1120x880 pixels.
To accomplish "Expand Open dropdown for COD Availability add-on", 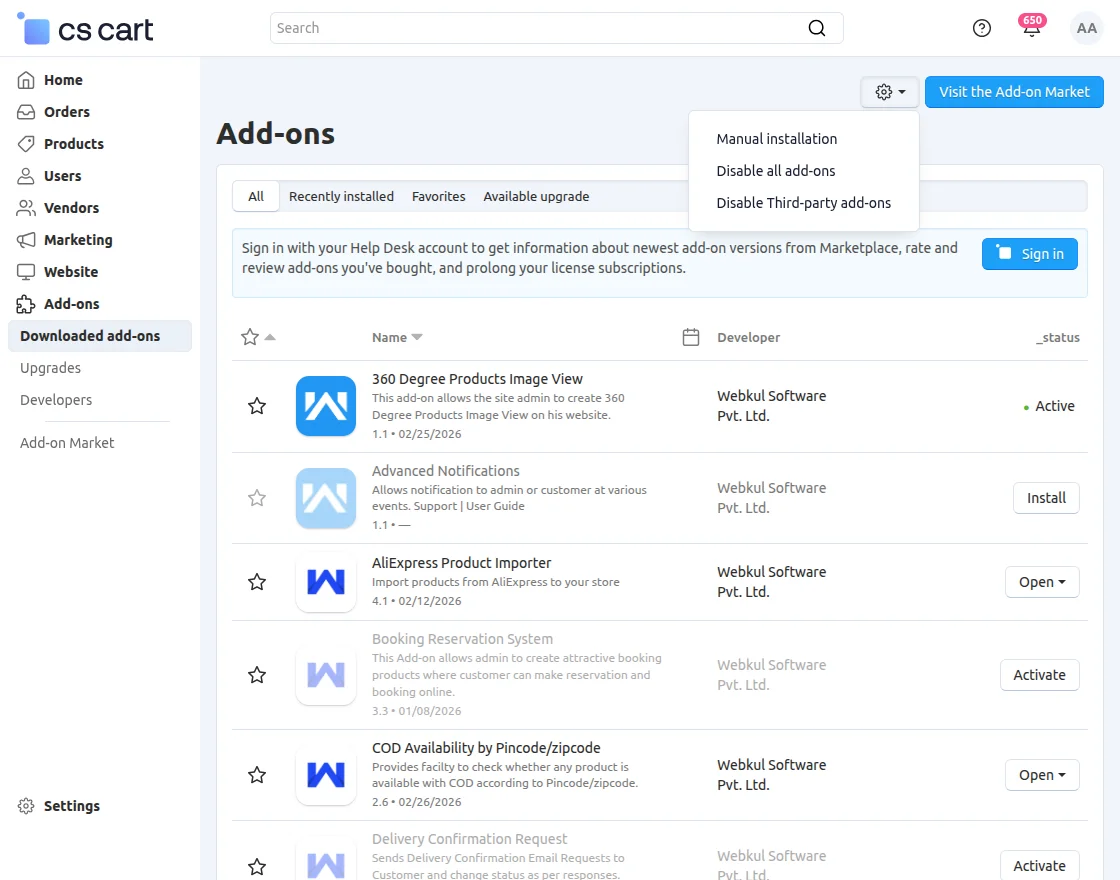I will pyautogui.click(x=1041, y=775).
